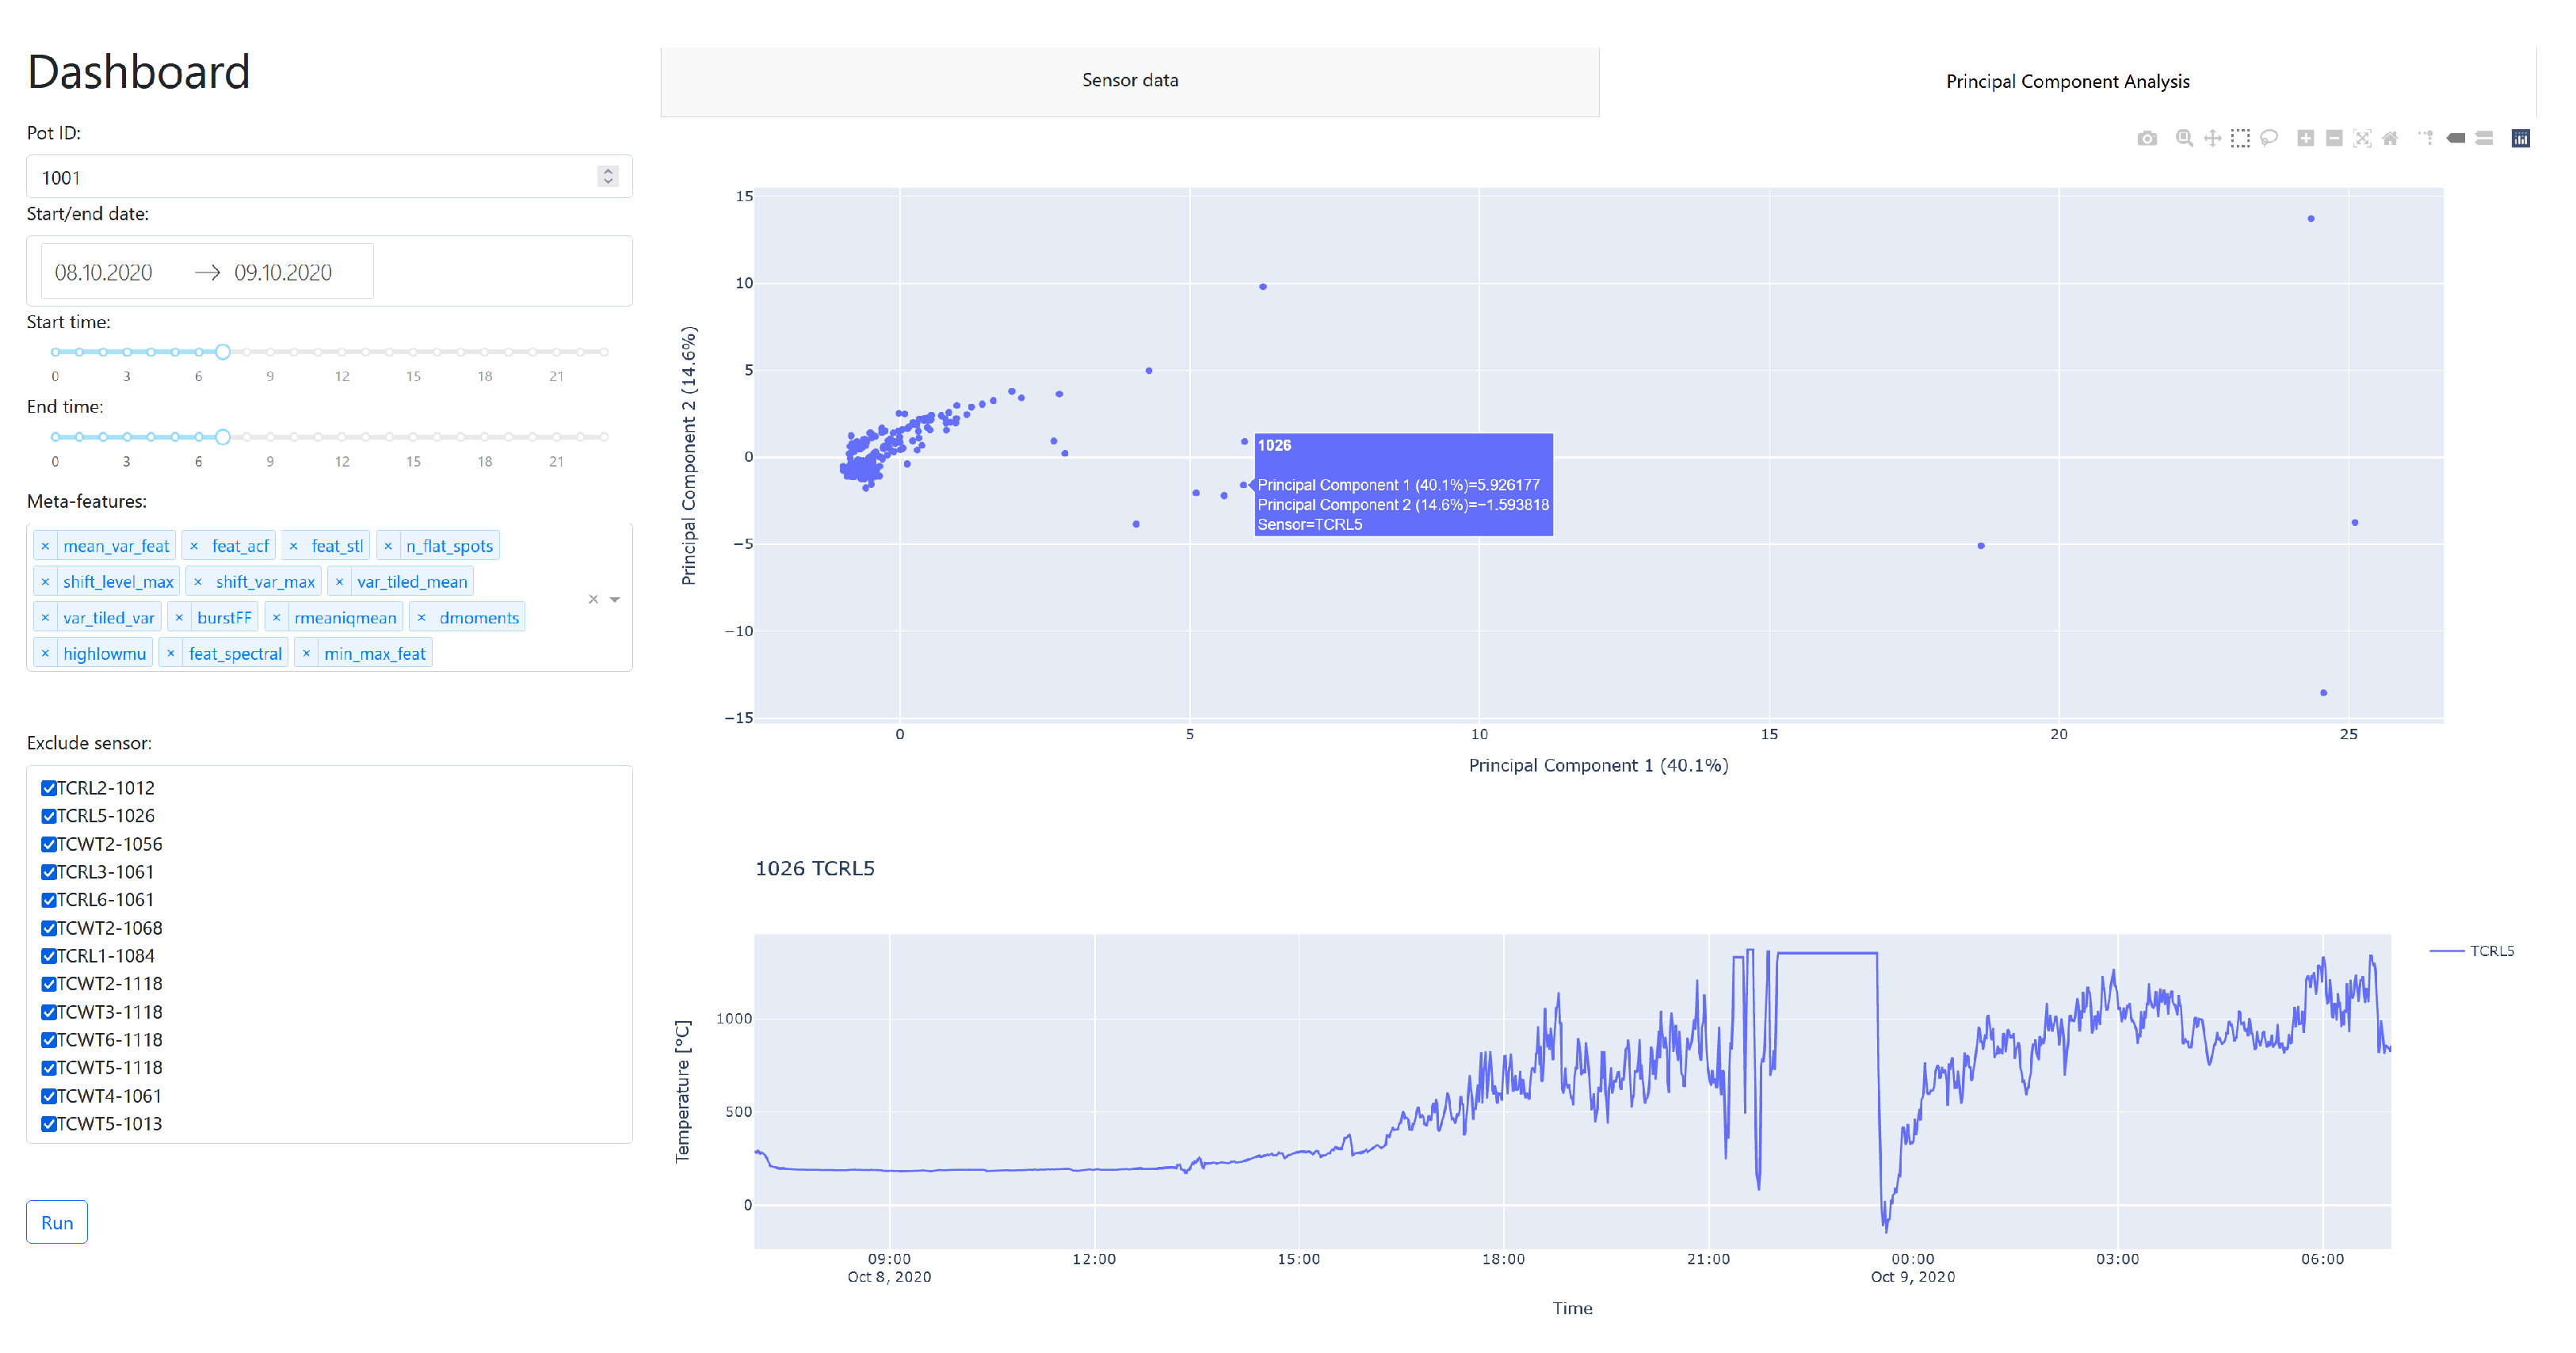Remove the burstFF tag
Screen dimensions: 2576x1353
tap(179, 618)
